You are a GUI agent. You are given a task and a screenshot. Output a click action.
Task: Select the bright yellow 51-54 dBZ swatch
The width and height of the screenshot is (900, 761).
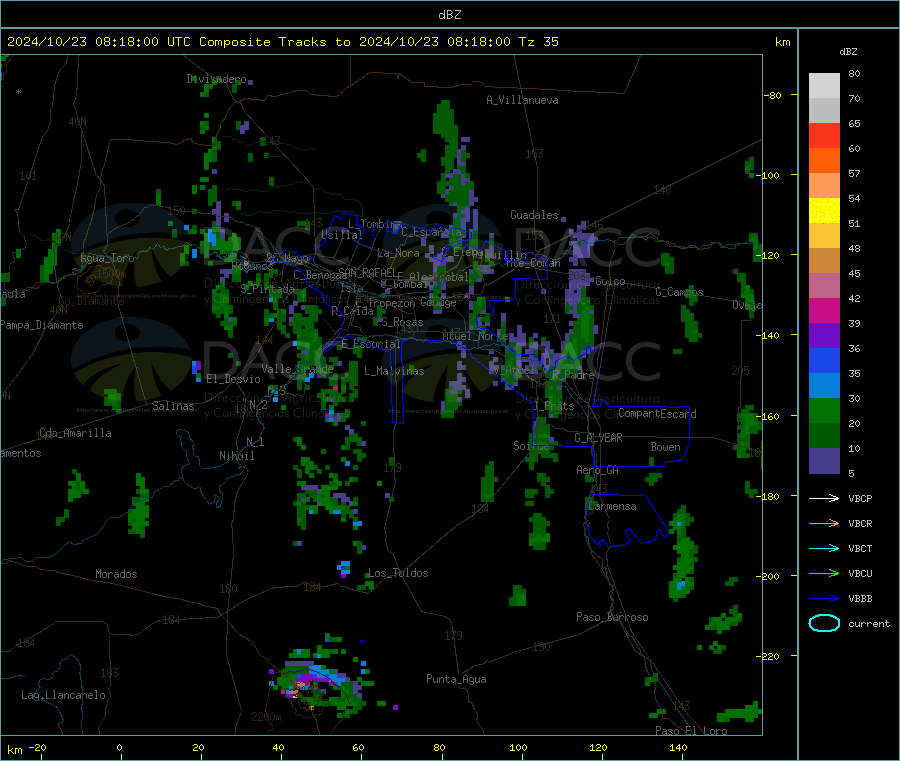824,211
